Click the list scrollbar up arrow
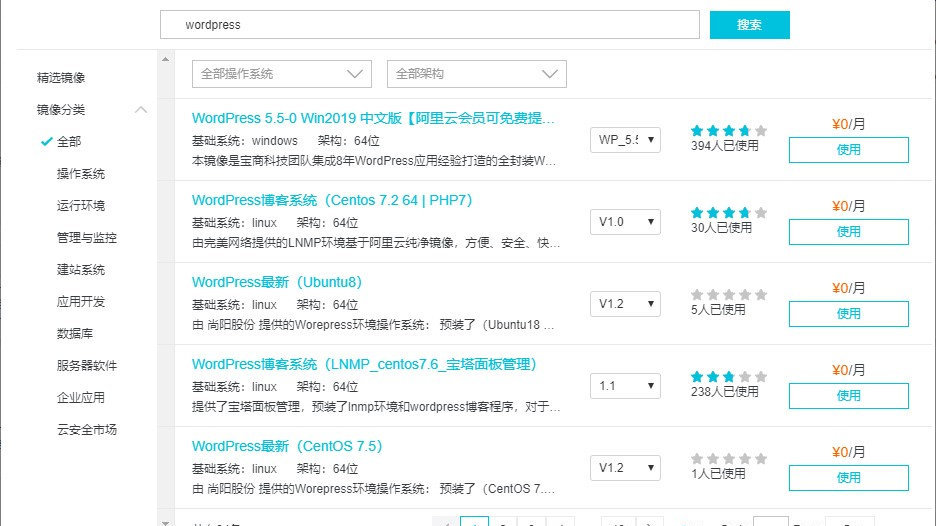The height and width of the screenshot is (526, 936). click(x=165, y=59)
